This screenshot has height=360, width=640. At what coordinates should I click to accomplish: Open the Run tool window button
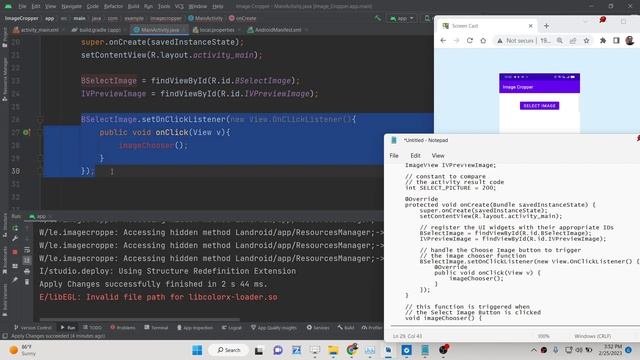click(68, 328)
